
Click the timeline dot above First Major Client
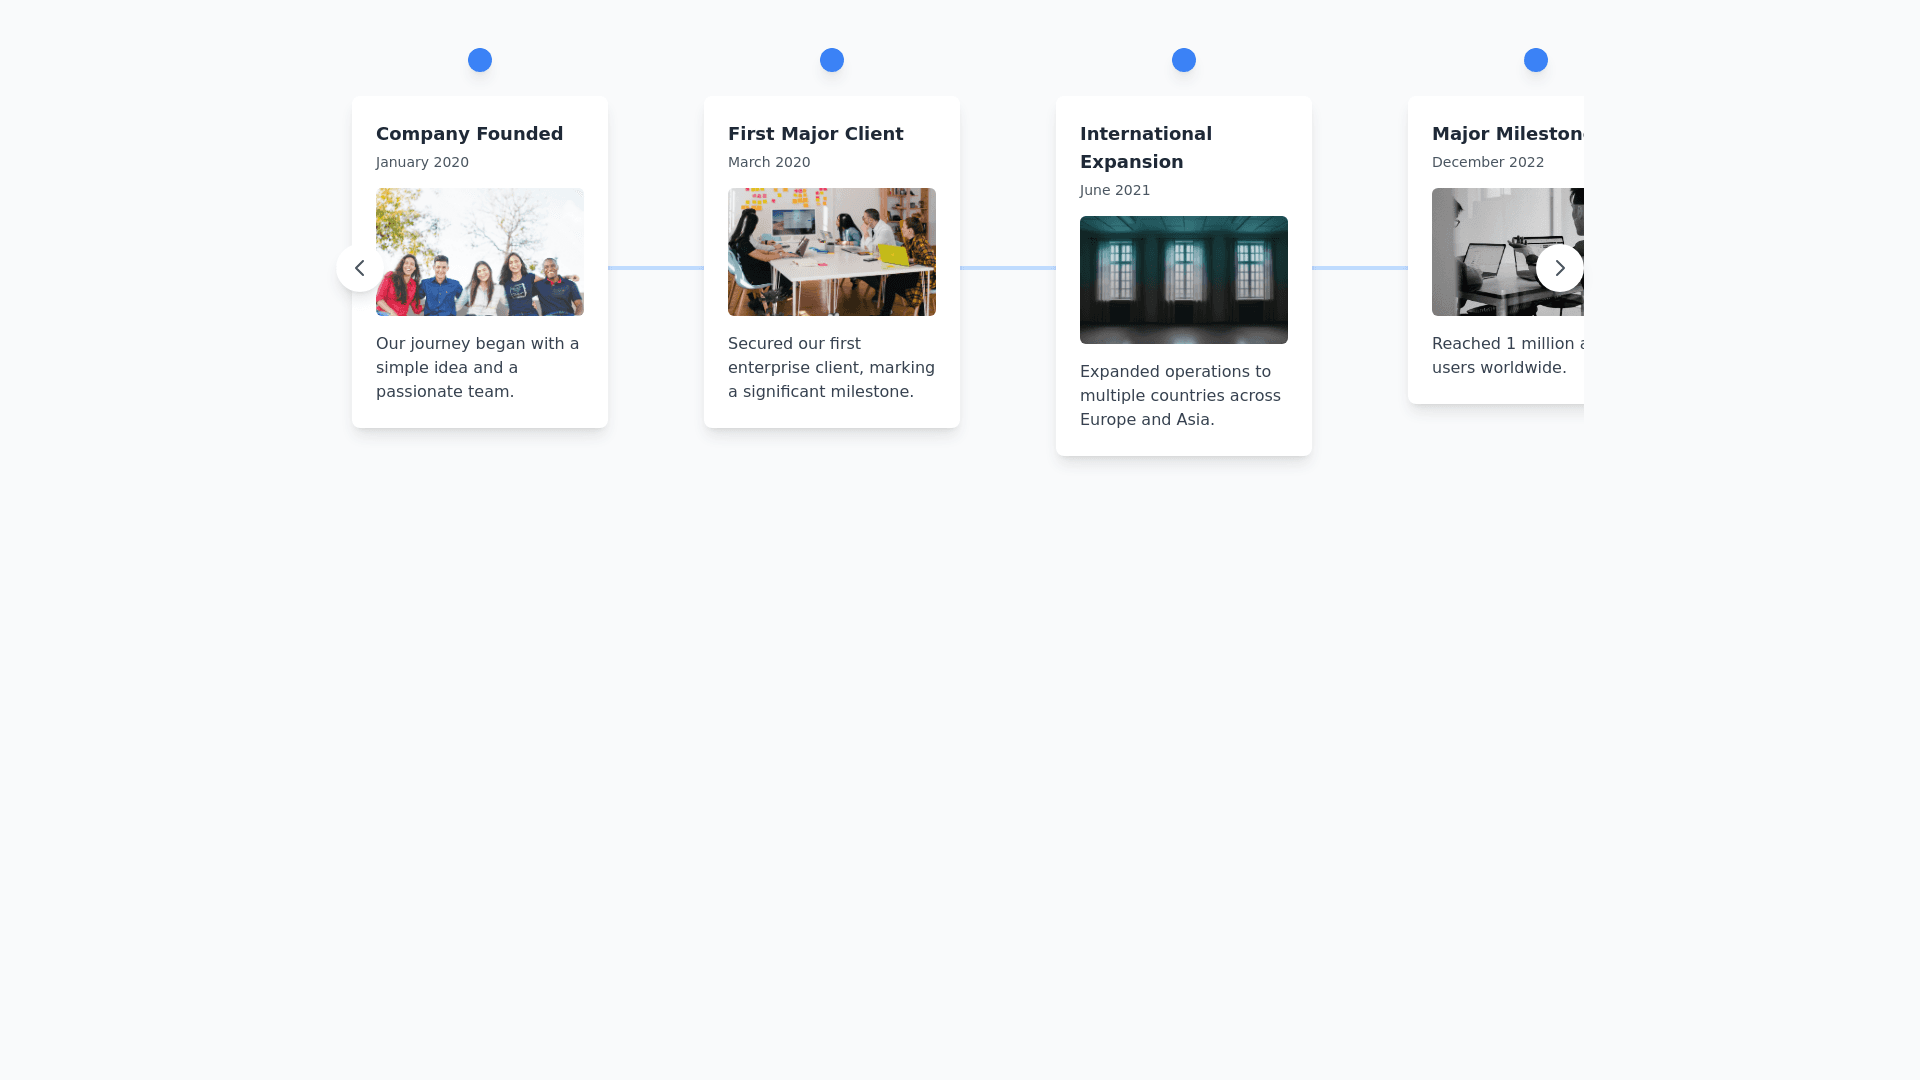pos(832,60)
